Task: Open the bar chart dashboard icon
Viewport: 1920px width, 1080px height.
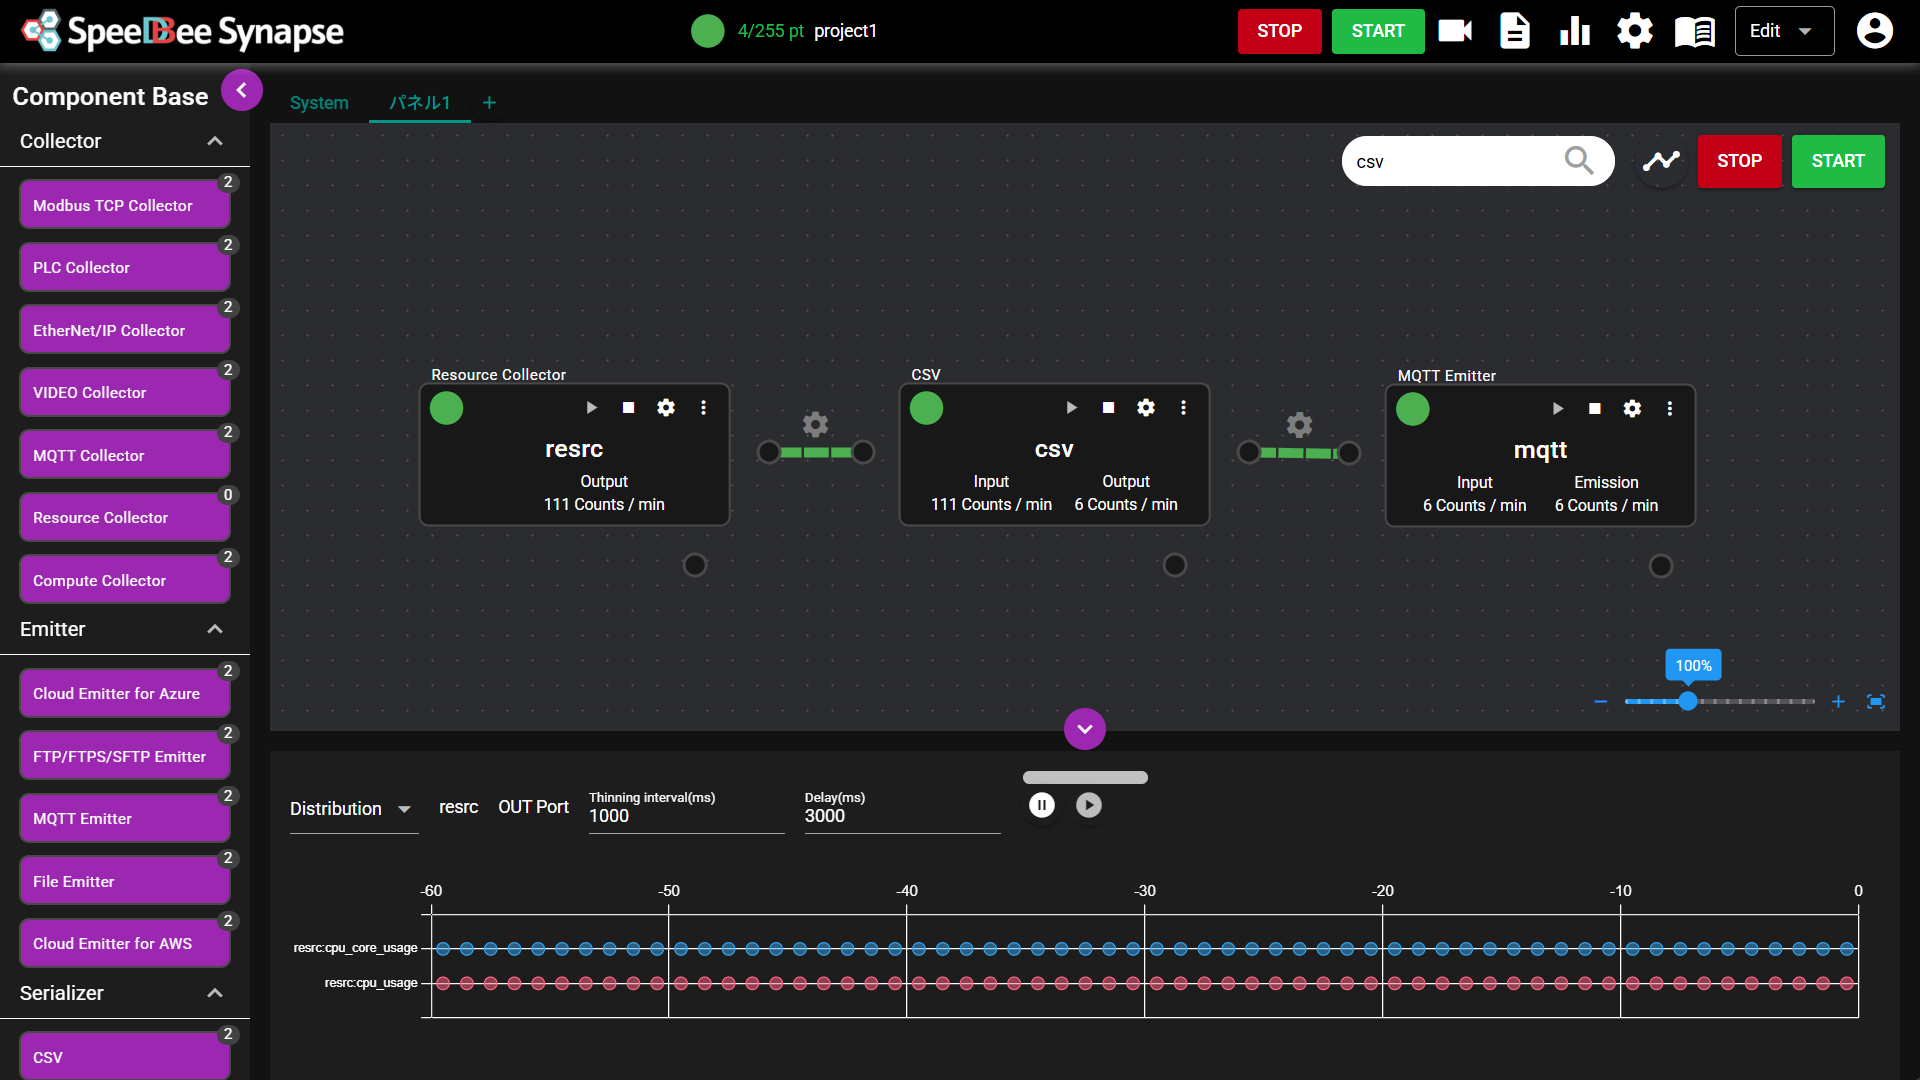Action: point(1574,31)
